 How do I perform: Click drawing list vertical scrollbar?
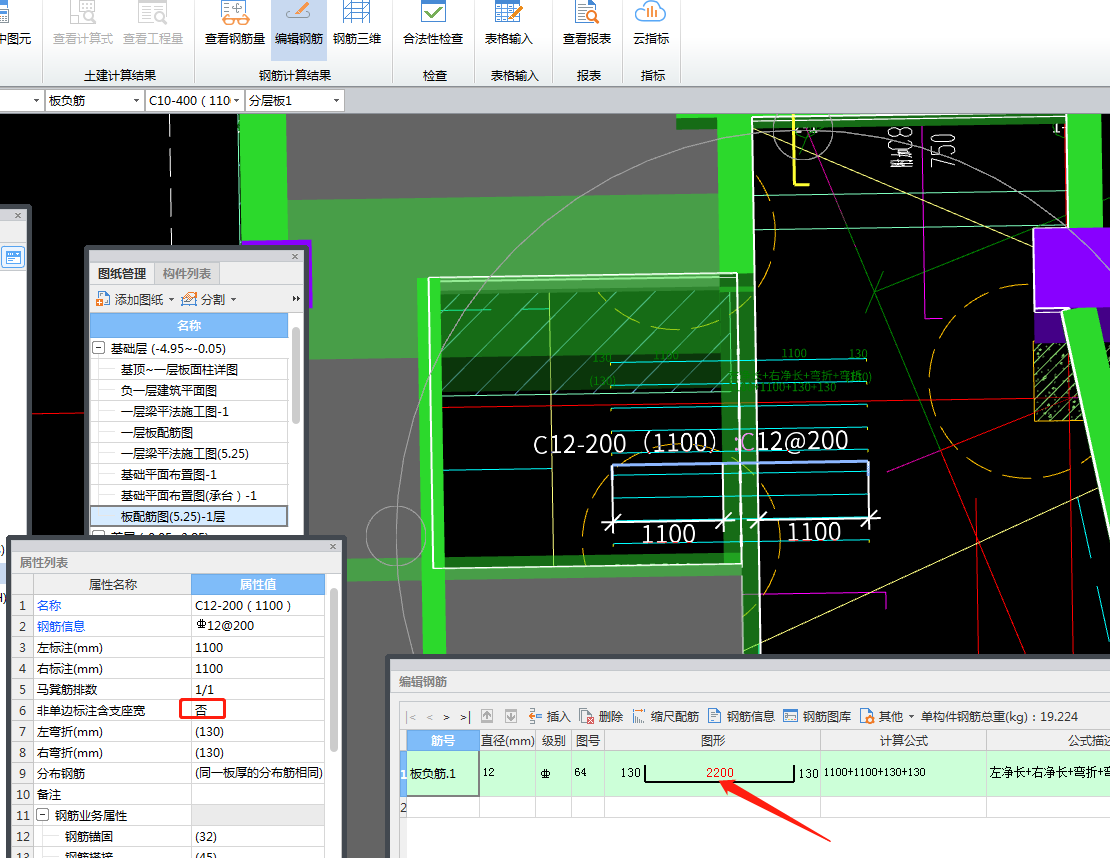pyautogui.click(x=296, y=375)
